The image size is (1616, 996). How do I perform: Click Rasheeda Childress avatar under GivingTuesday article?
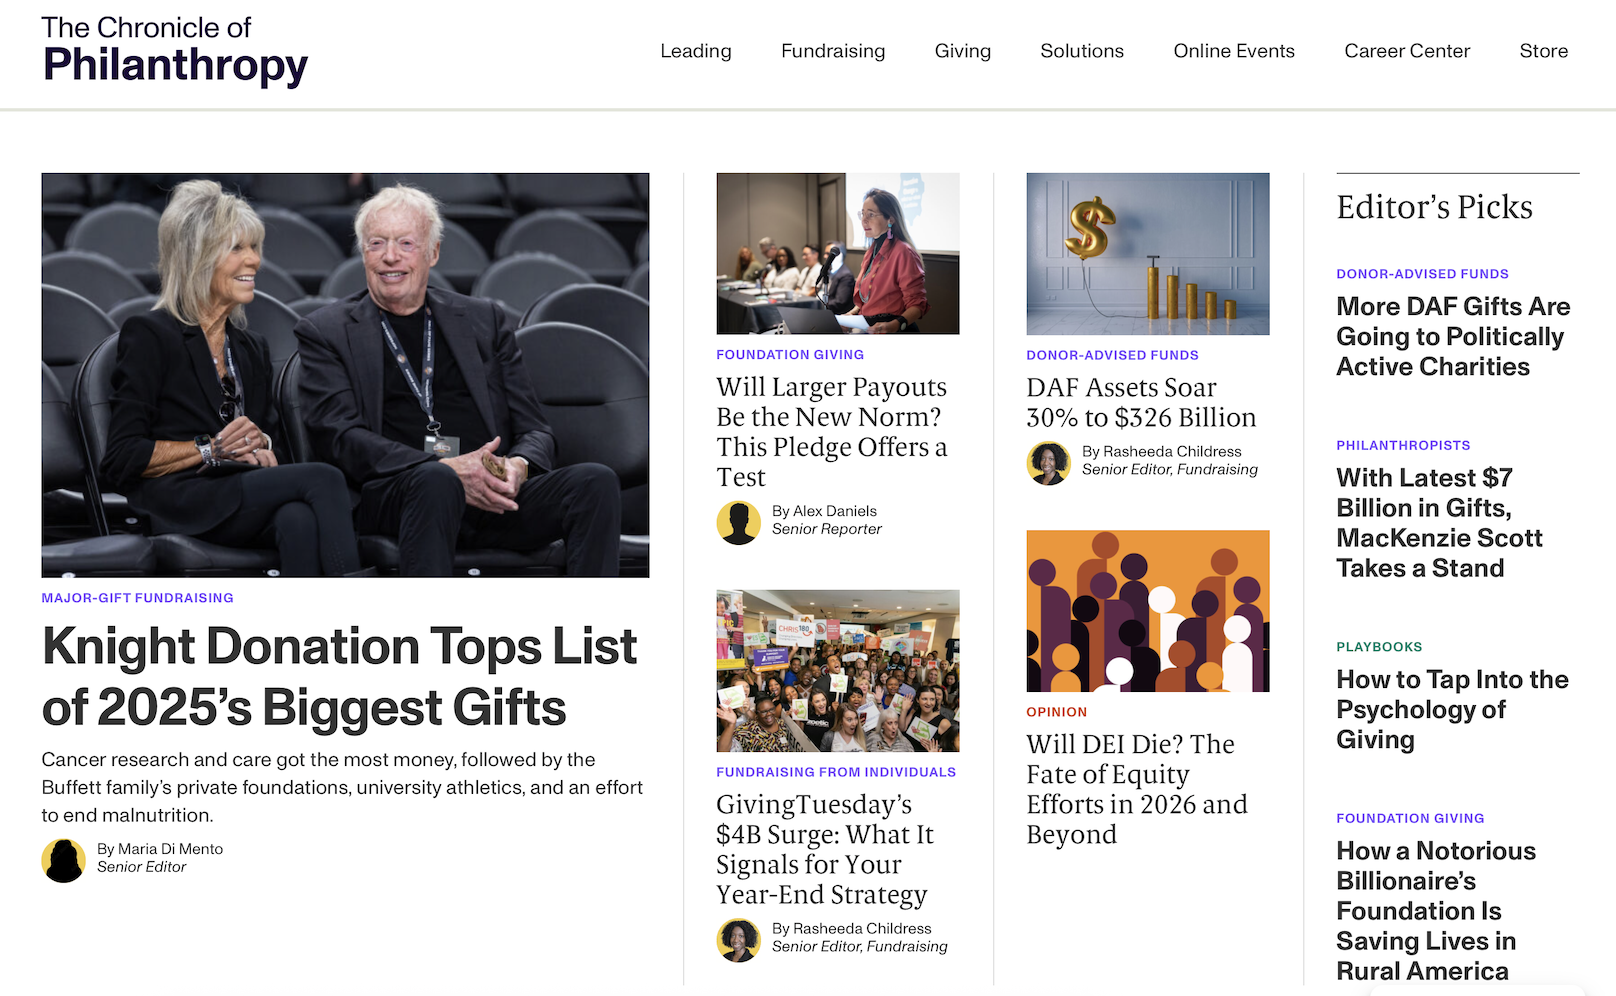(739, 940)
